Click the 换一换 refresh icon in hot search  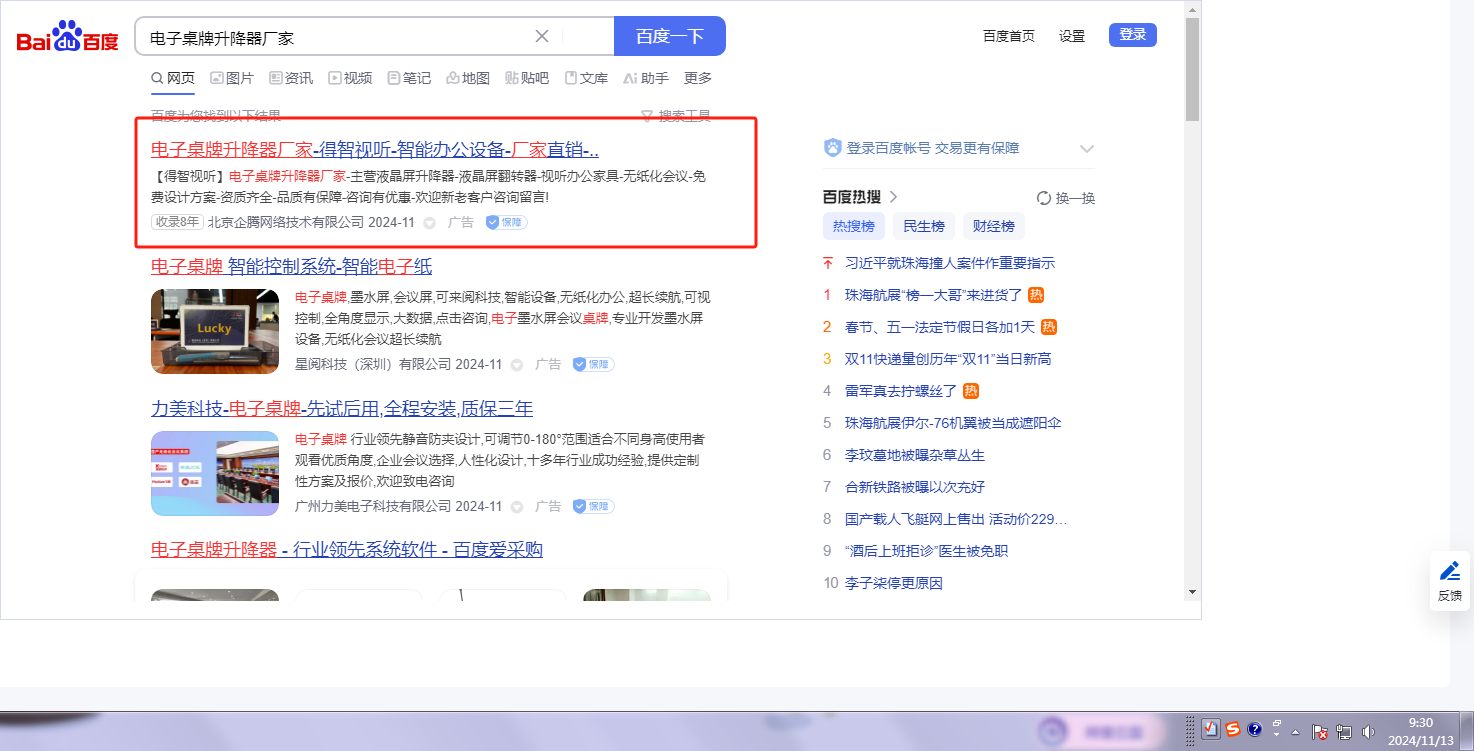click(x=1044, y=198)
